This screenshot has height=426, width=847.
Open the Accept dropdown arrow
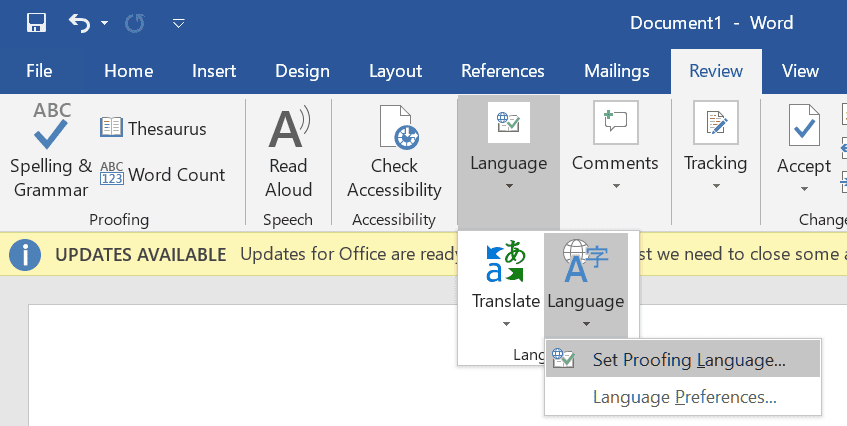[x=804, y=189]
